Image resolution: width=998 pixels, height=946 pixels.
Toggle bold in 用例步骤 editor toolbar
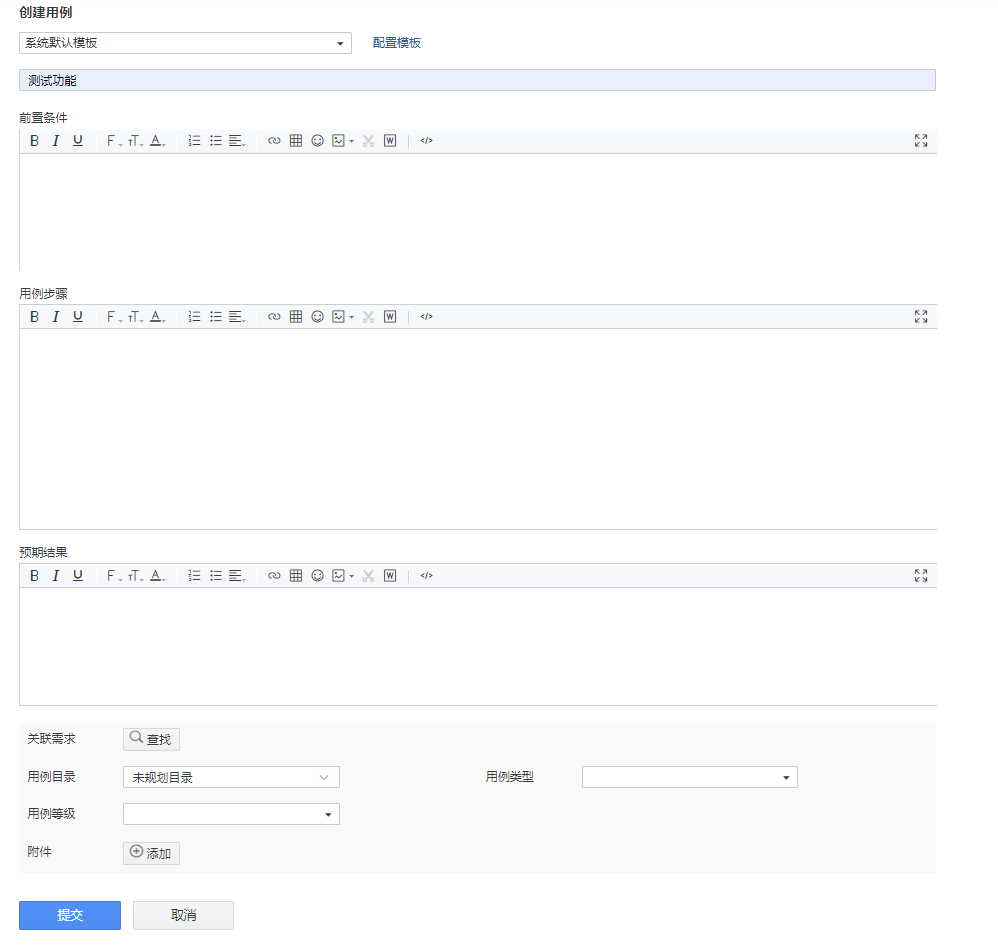[x=34, y=316]
